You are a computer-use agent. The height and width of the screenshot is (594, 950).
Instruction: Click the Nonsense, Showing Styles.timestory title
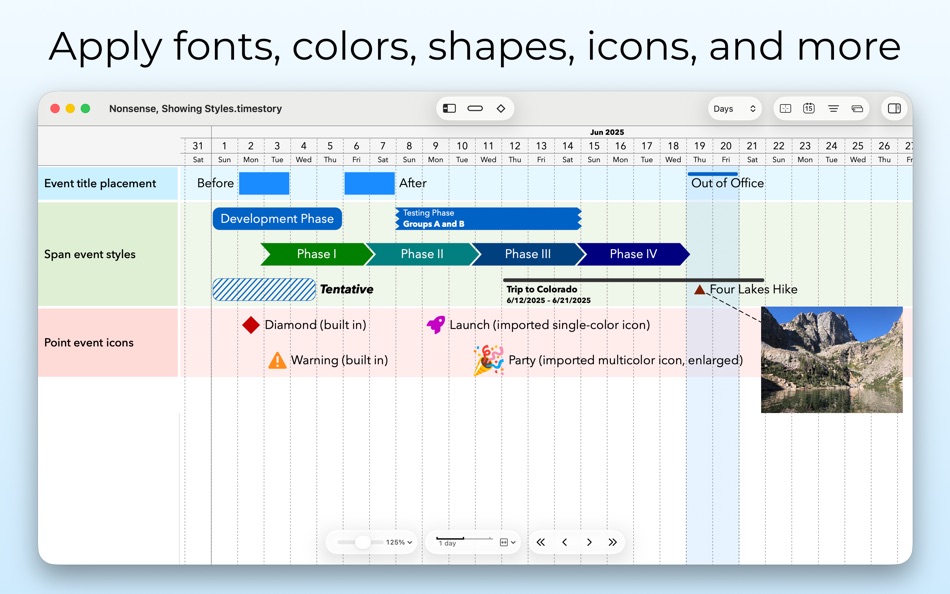tap(195, 108)
